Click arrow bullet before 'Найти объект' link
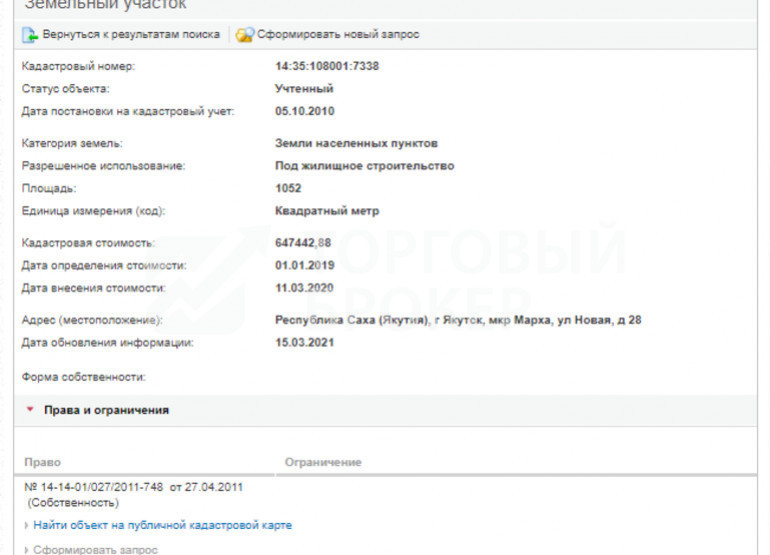770x555 pixels. click(27, 526)
